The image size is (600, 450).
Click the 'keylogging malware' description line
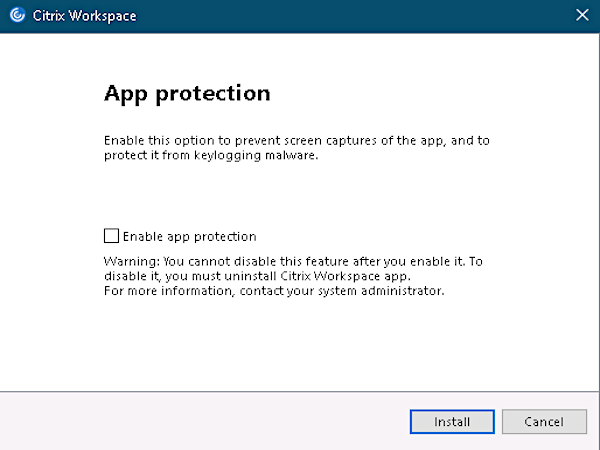[211, 155]
